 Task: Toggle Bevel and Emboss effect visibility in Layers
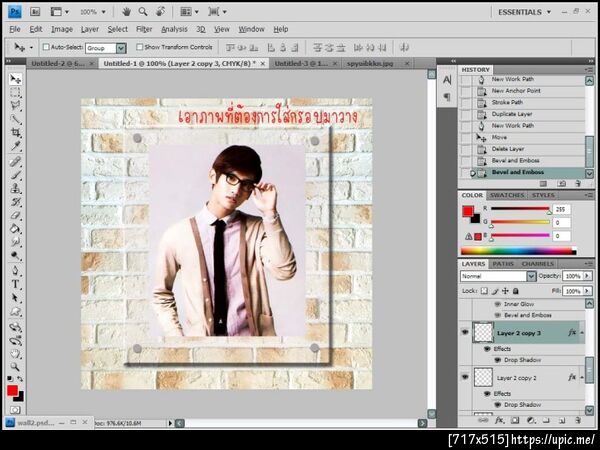pos(497,315)
